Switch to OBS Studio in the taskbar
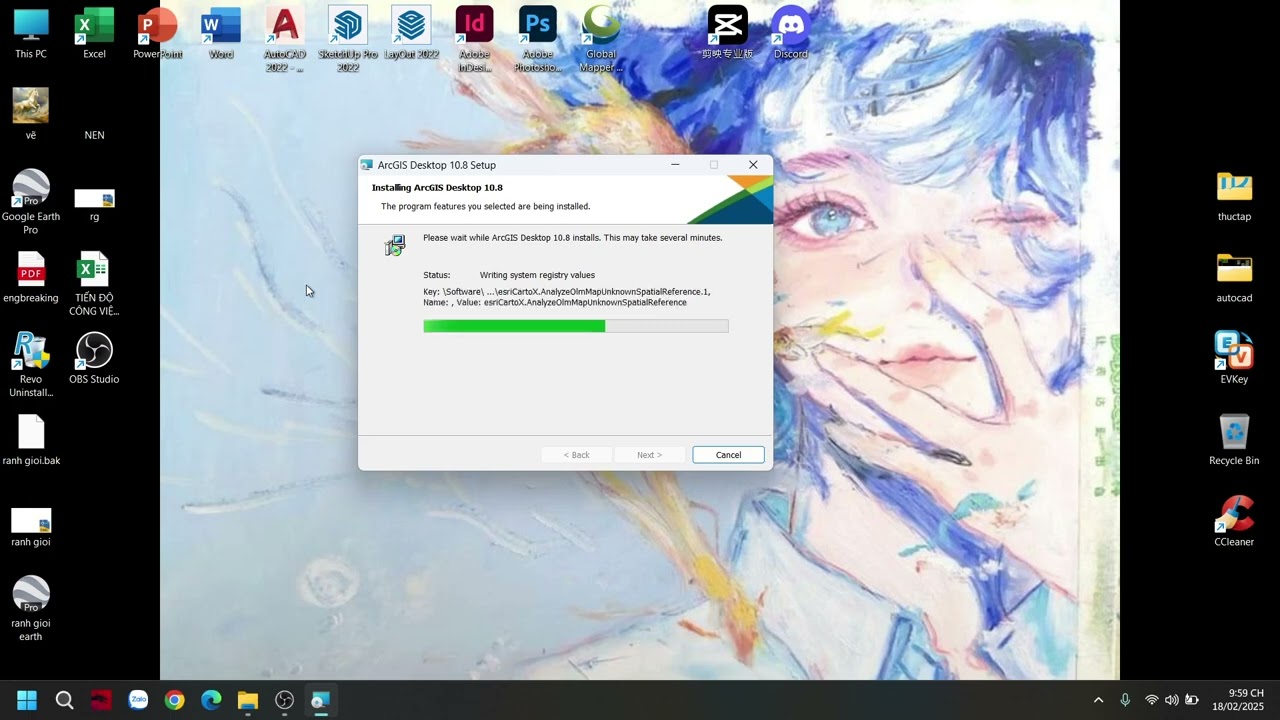Screen dimensions: 1280x720 [285, 700]
